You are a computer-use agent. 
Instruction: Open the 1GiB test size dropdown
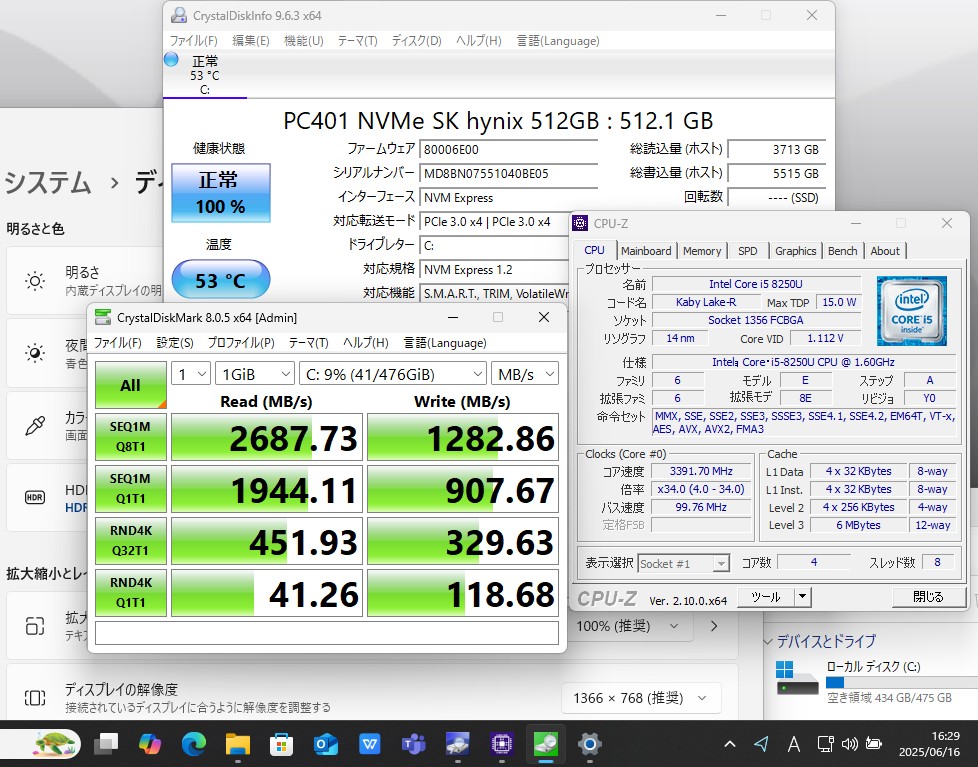coord(254,374)
